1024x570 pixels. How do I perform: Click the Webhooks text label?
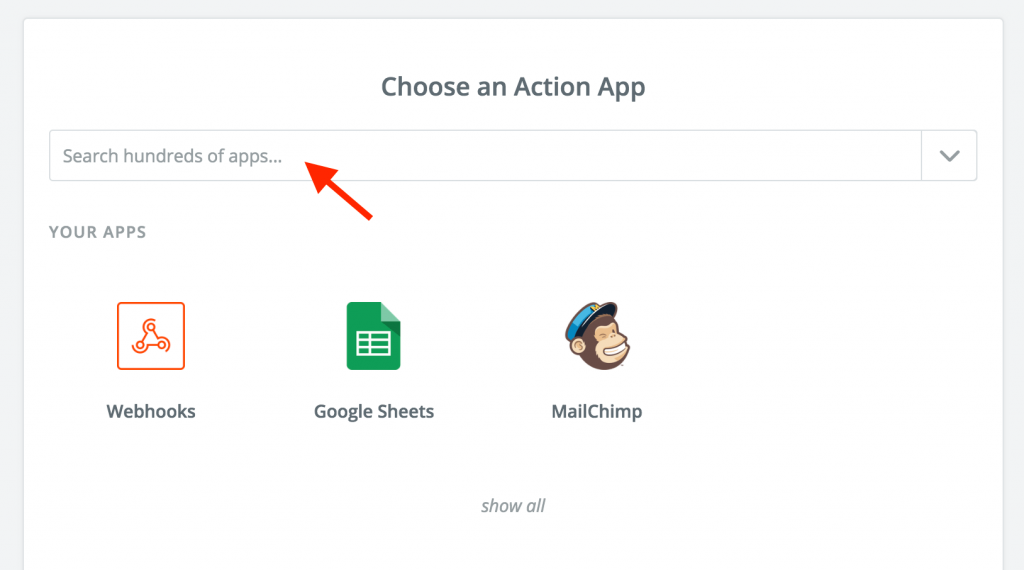point(151,411)
